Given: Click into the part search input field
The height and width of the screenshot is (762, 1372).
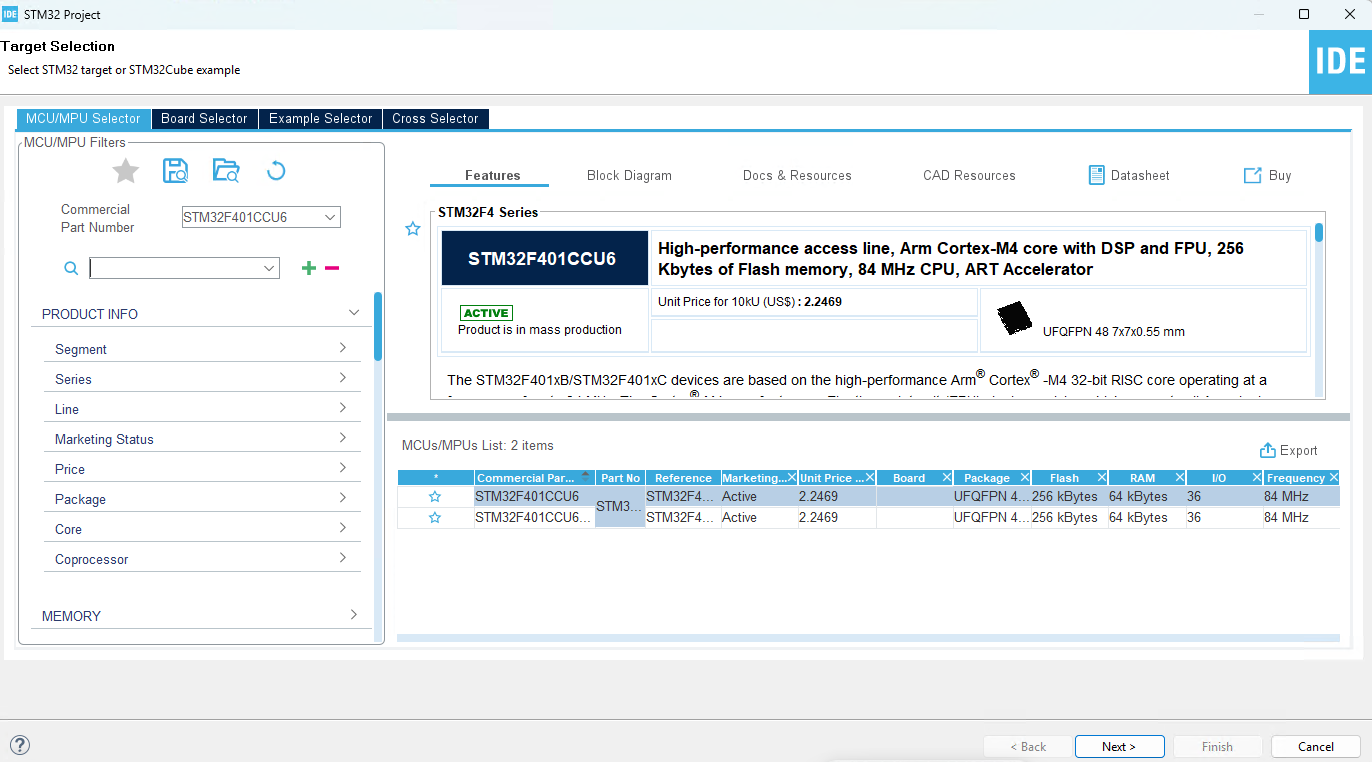Looking at the screenshot, I should [175, 268].
